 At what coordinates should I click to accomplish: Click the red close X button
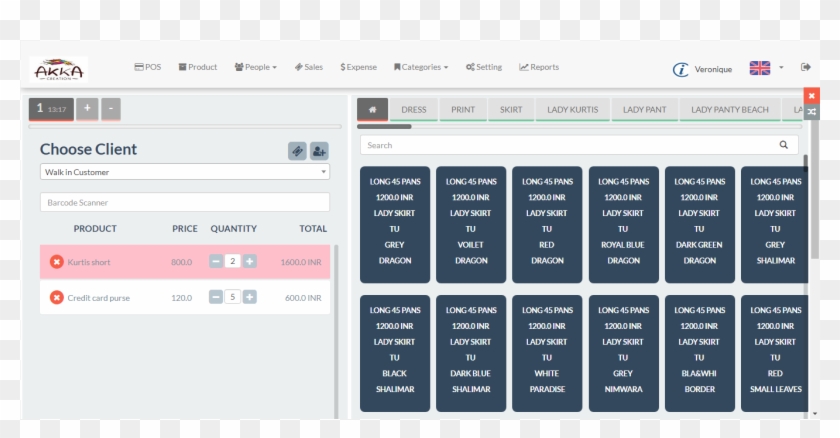(x=812, y=96)
